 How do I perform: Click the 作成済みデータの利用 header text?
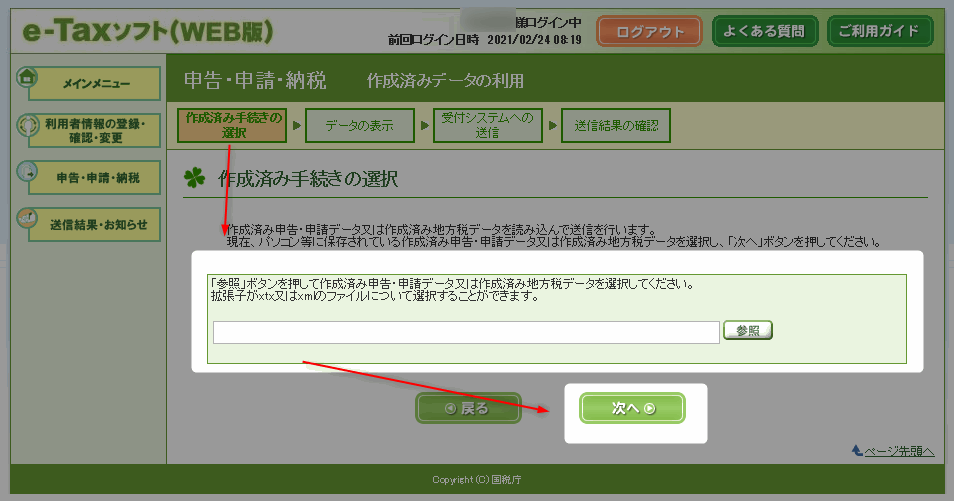pos(445,81)
